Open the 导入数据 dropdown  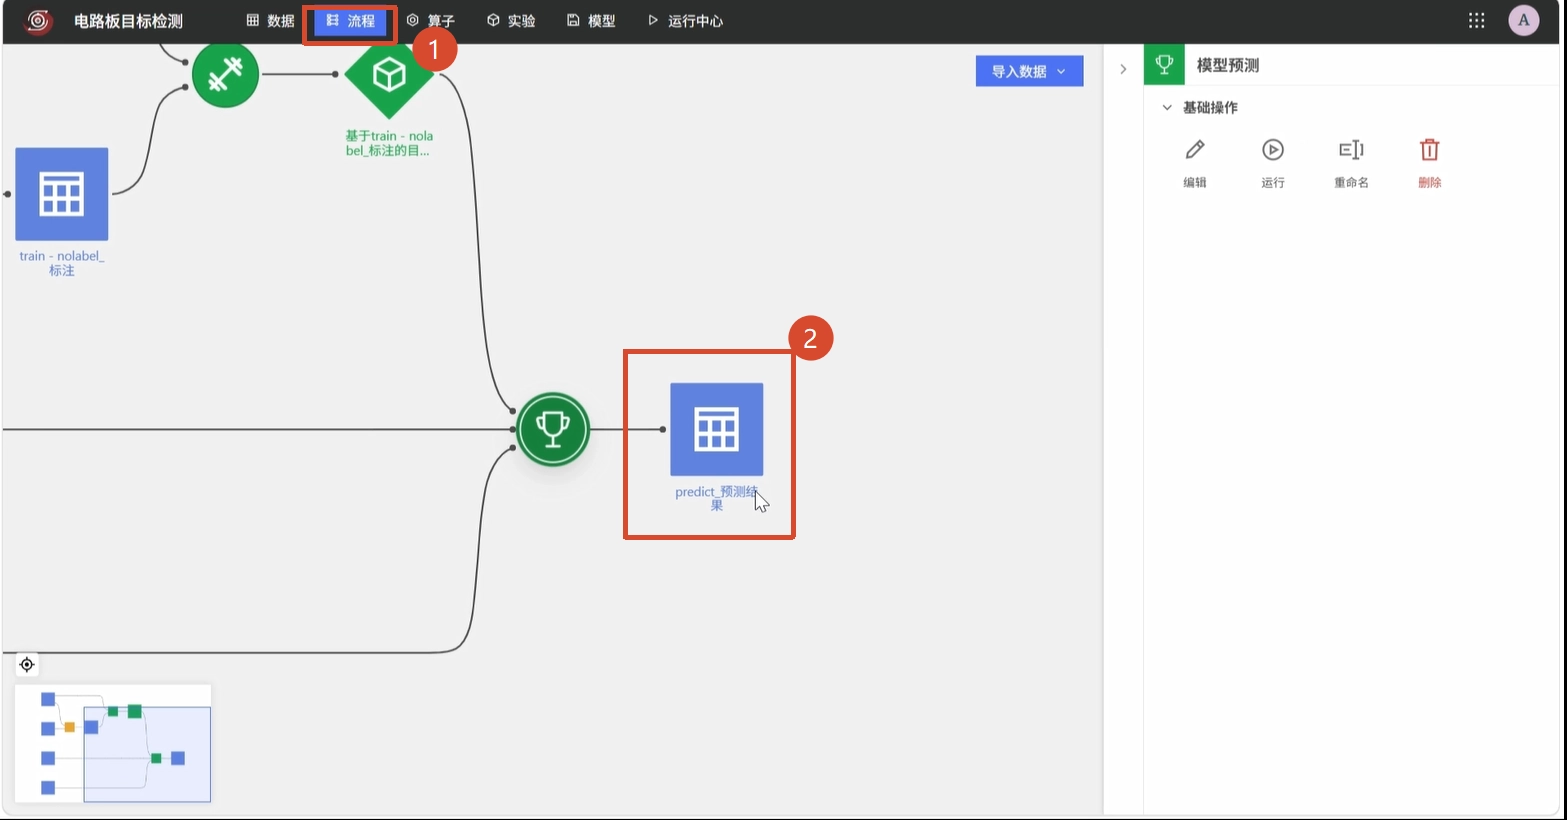point(1029,71)
